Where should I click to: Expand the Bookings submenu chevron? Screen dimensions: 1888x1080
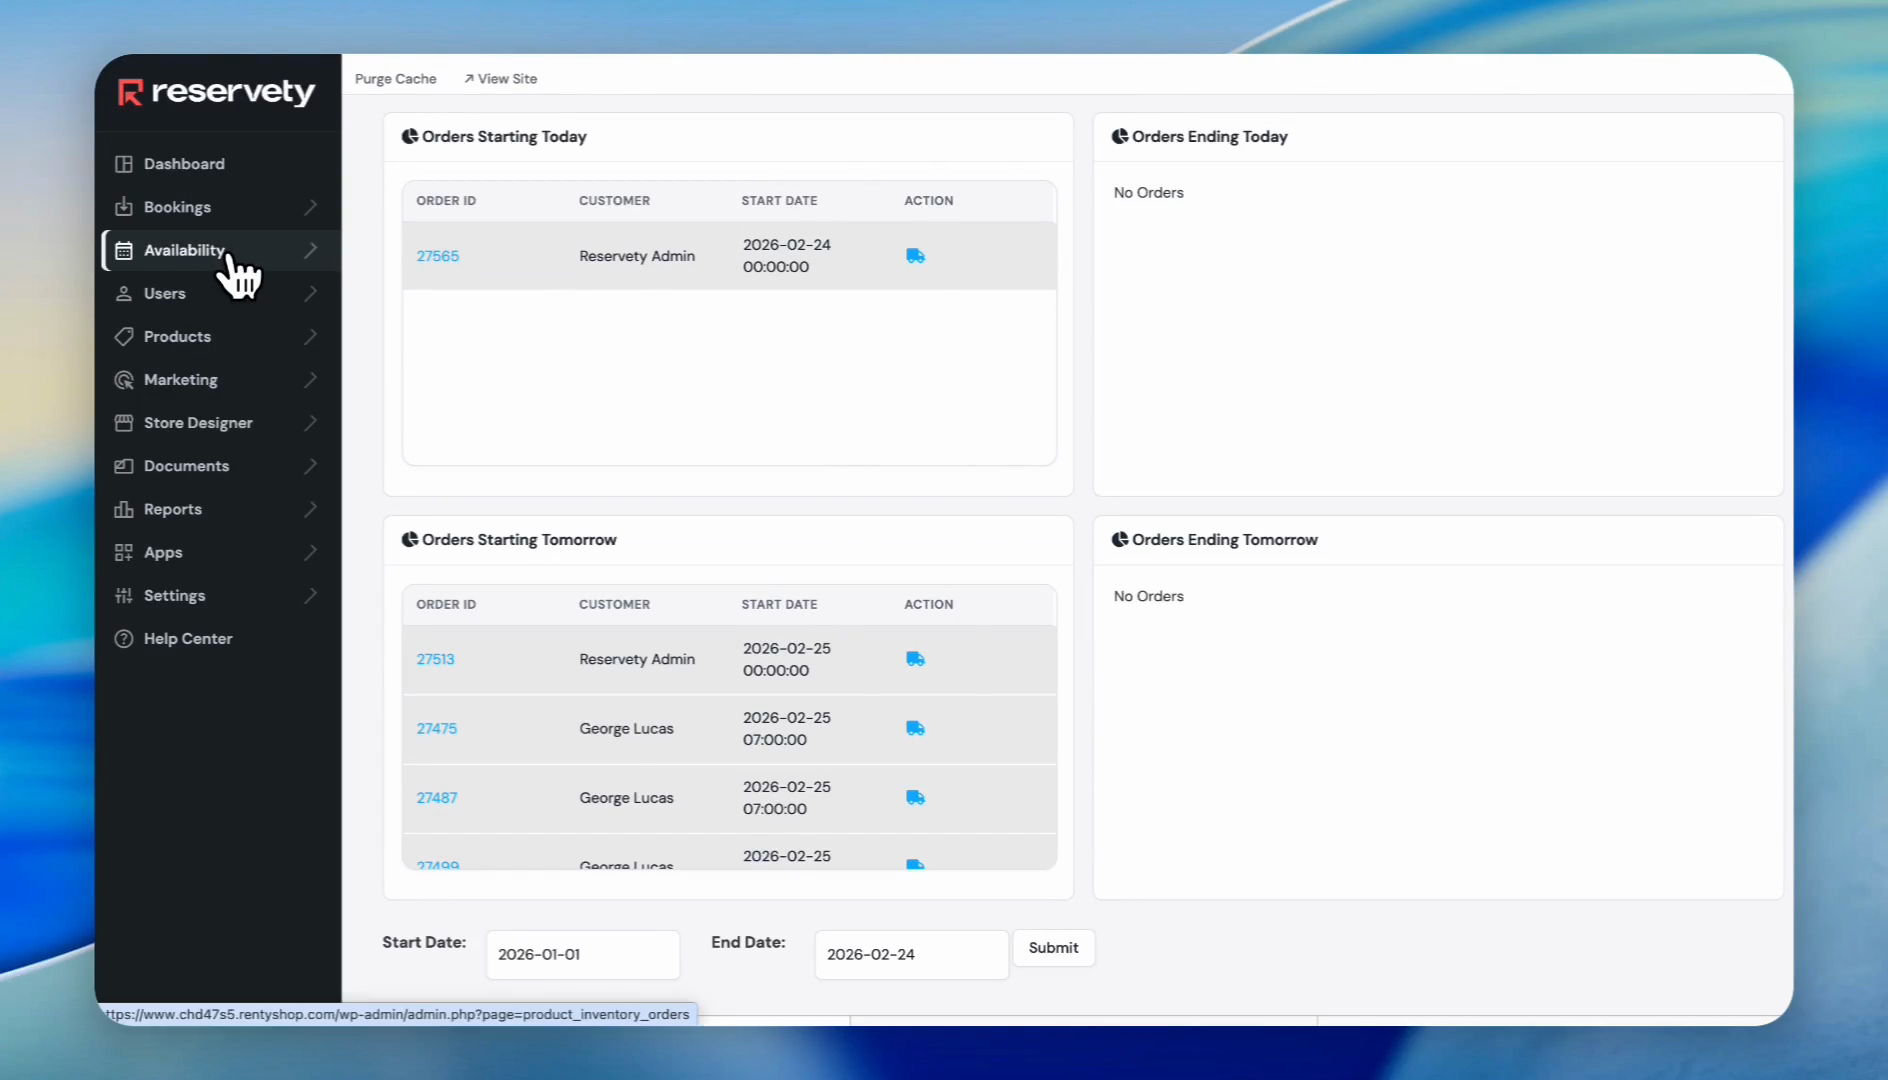tap(311, 207)
